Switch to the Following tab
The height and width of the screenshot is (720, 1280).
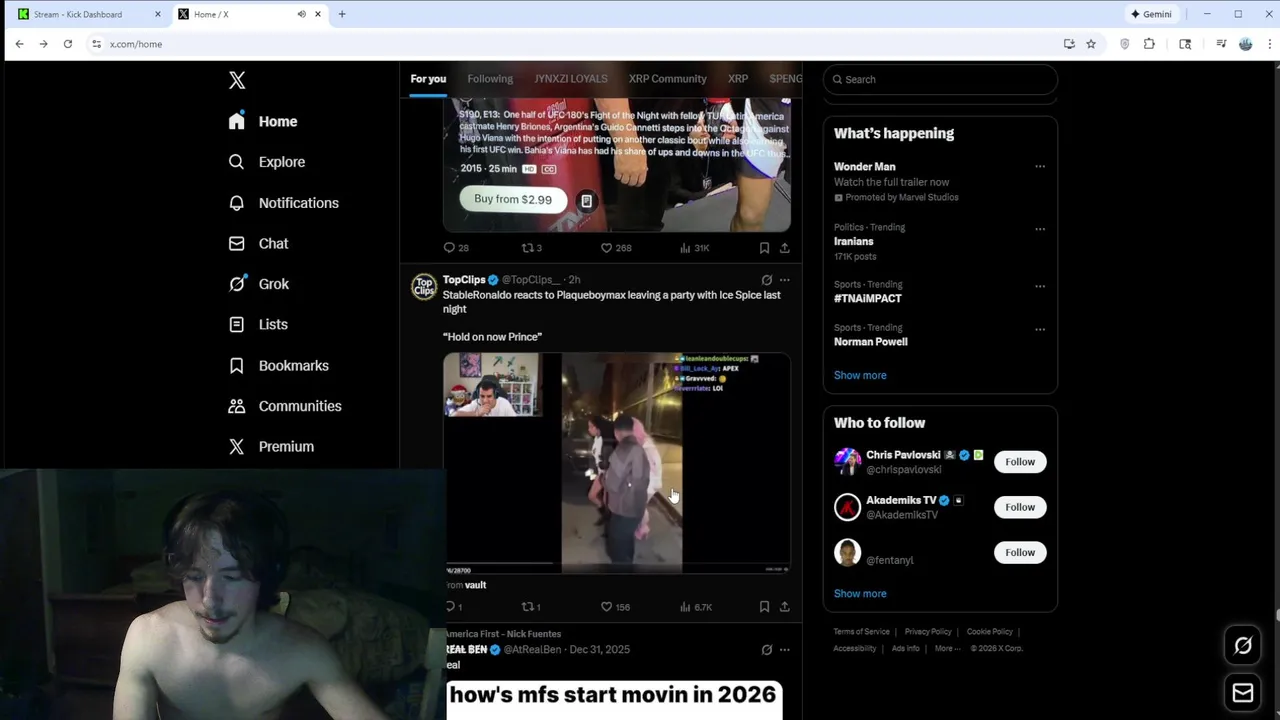tap(490, 79)
